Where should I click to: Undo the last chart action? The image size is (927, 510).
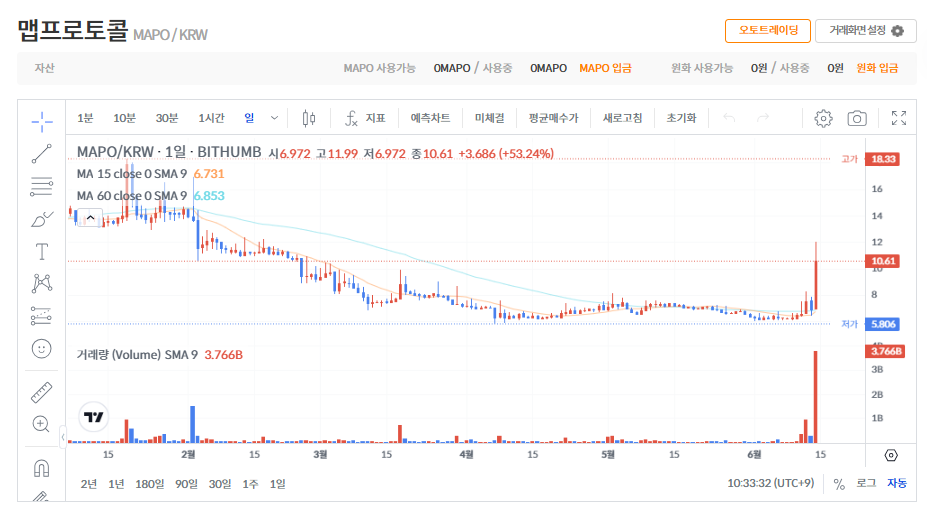click(x=729, y=118)
